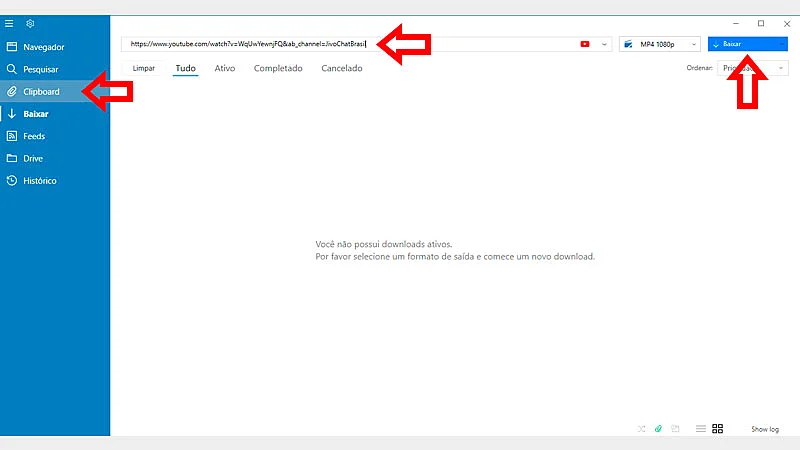The width and height of the screenshot is (800, 450).
Task: Toggle clipboard monitoring green paperclip icon
Action: point(658,429)
